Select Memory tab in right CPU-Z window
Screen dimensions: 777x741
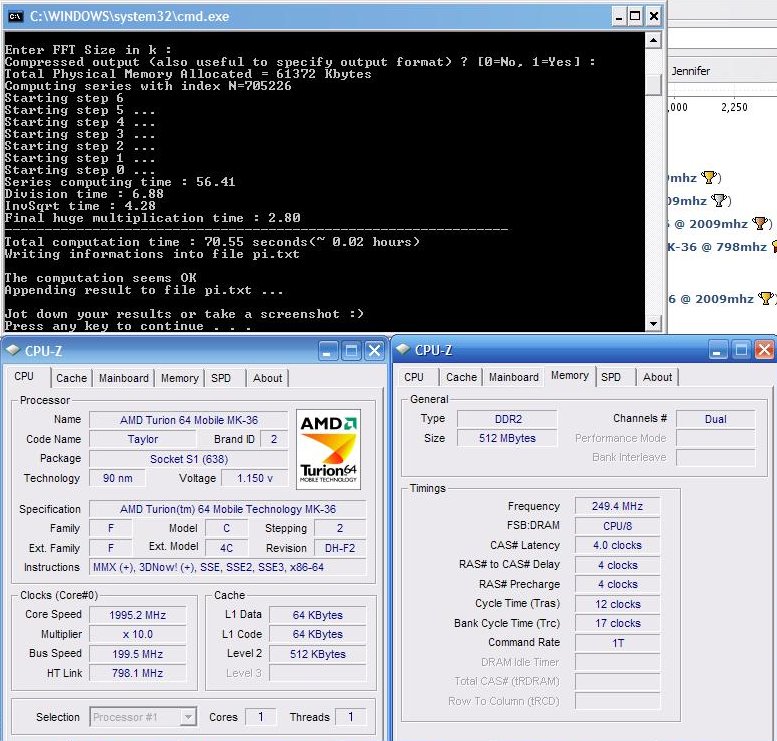[570, 376]
